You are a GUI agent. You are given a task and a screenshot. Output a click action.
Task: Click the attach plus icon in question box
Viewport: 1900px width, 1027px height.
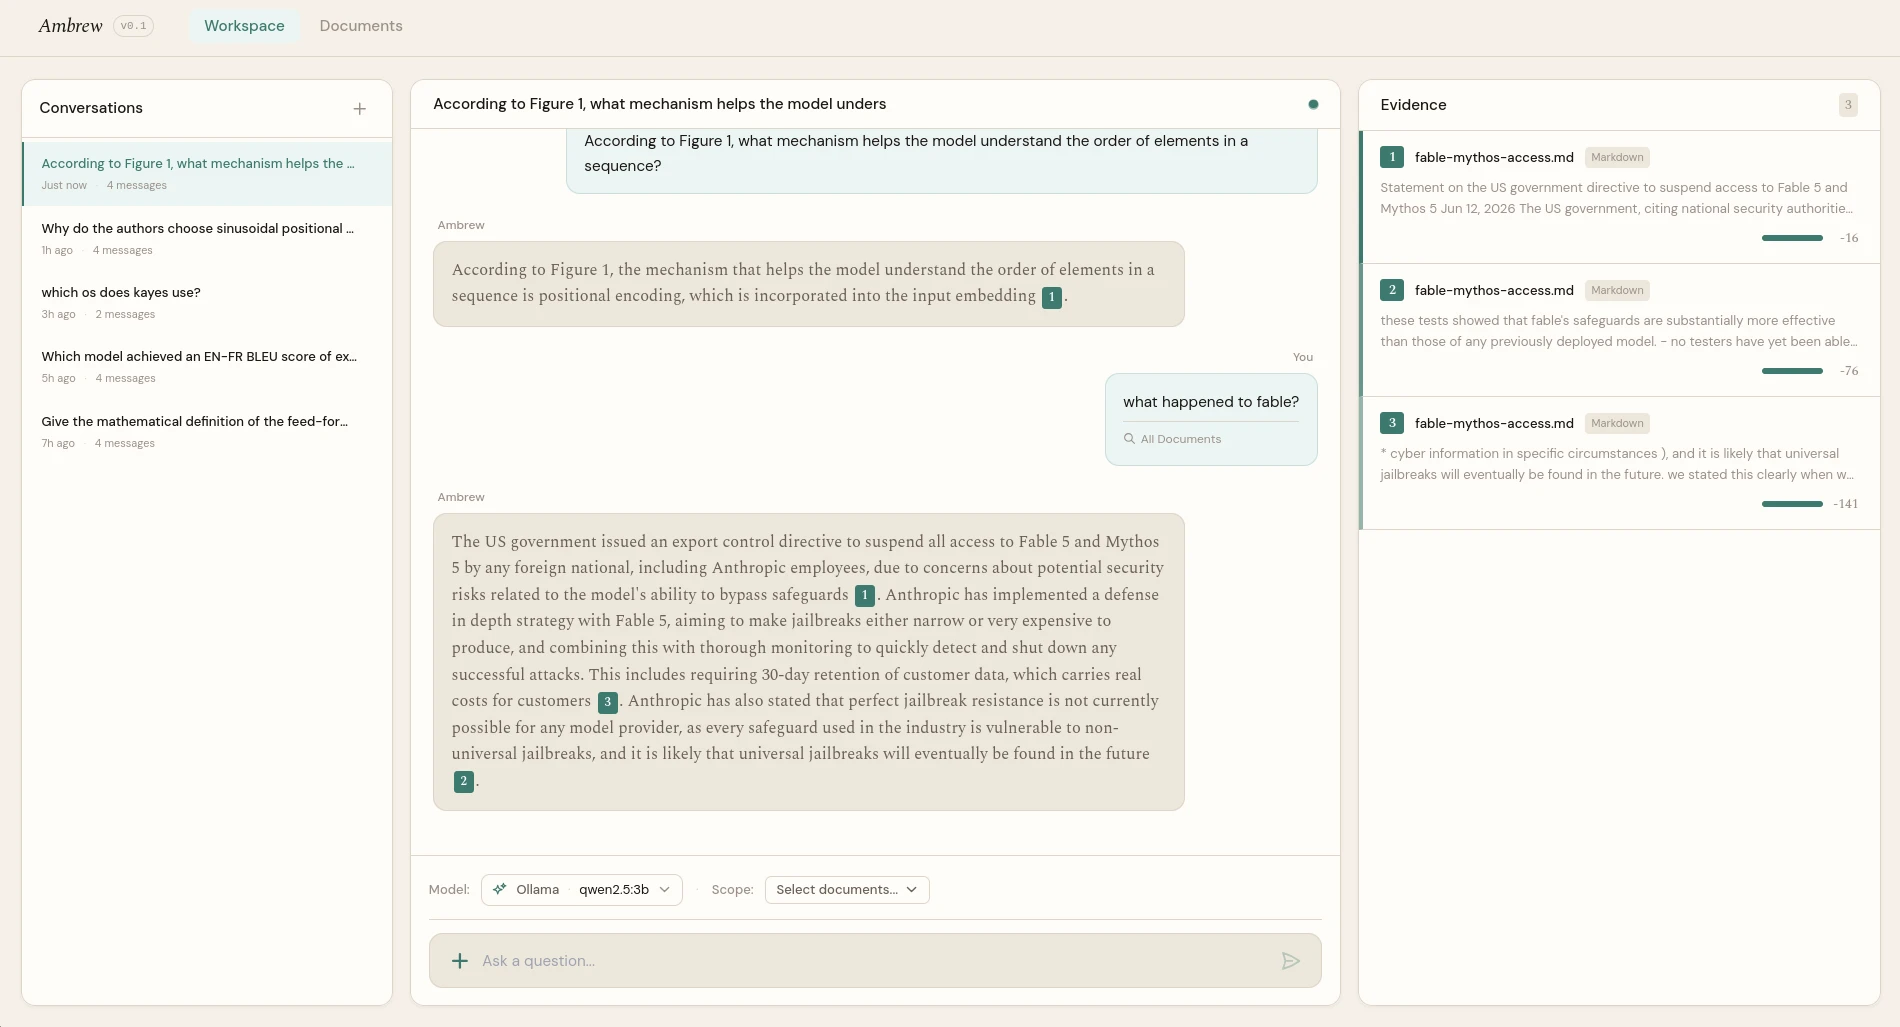pyautogui.click(x=460, y=961)
